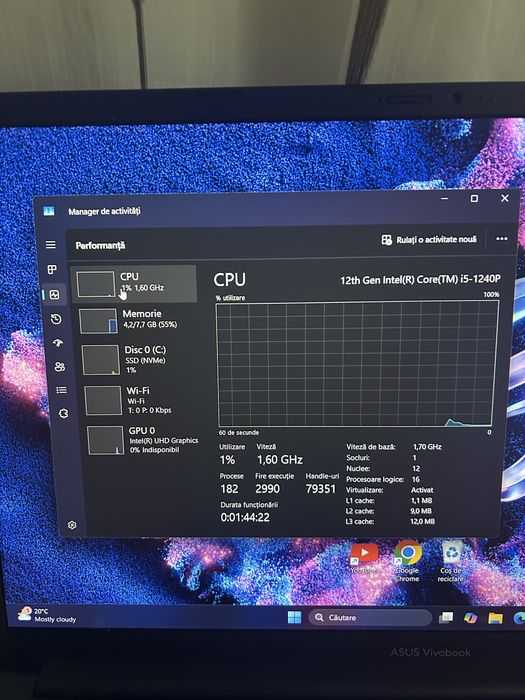Open Copilot icon on the taskbar

coord(471,618)
